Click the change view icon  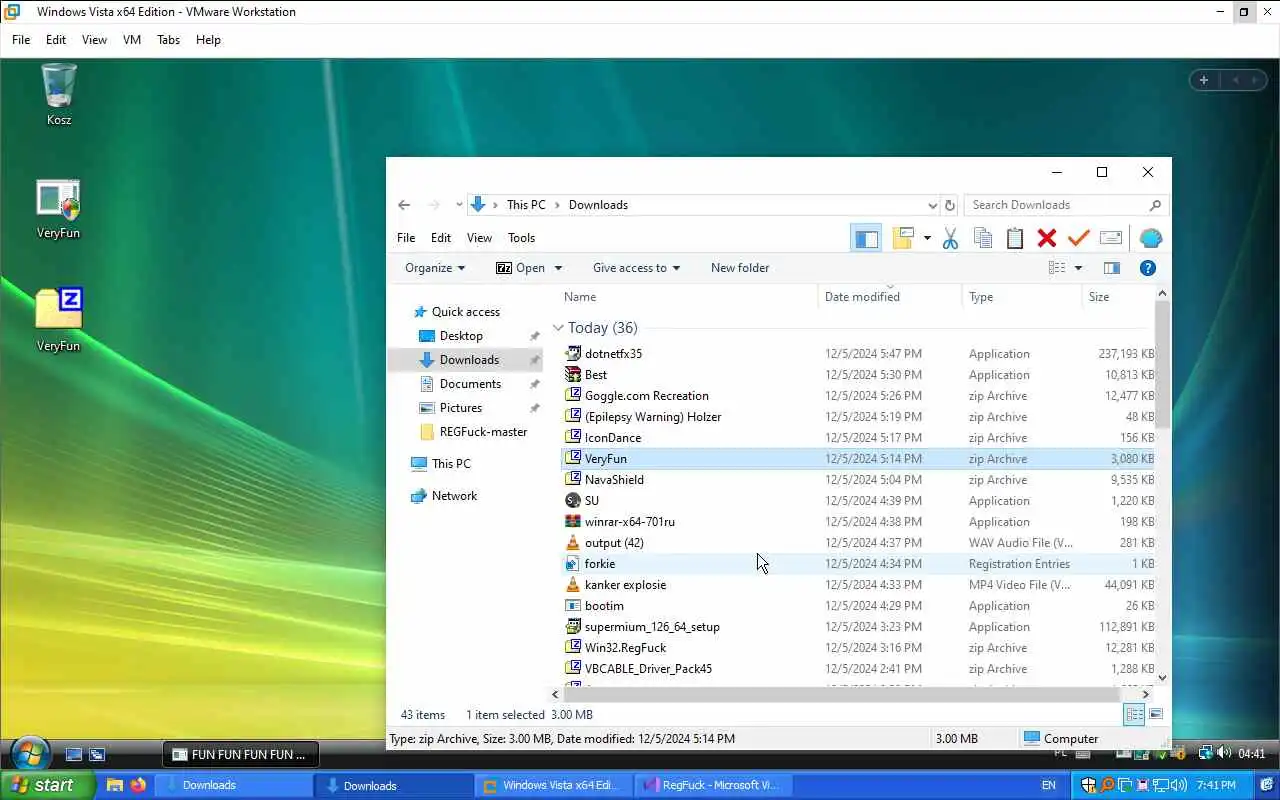point(1057,268)
